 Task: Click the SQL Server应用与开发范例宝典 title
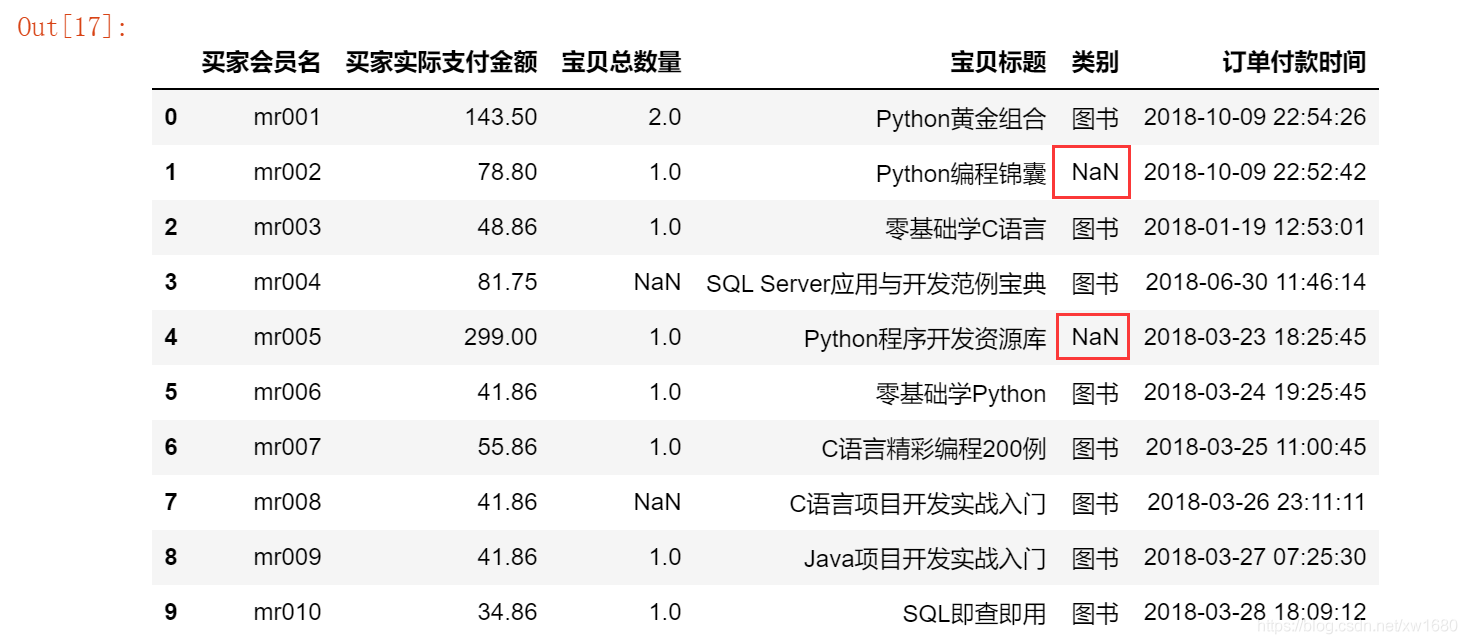(x=876, y=283)
